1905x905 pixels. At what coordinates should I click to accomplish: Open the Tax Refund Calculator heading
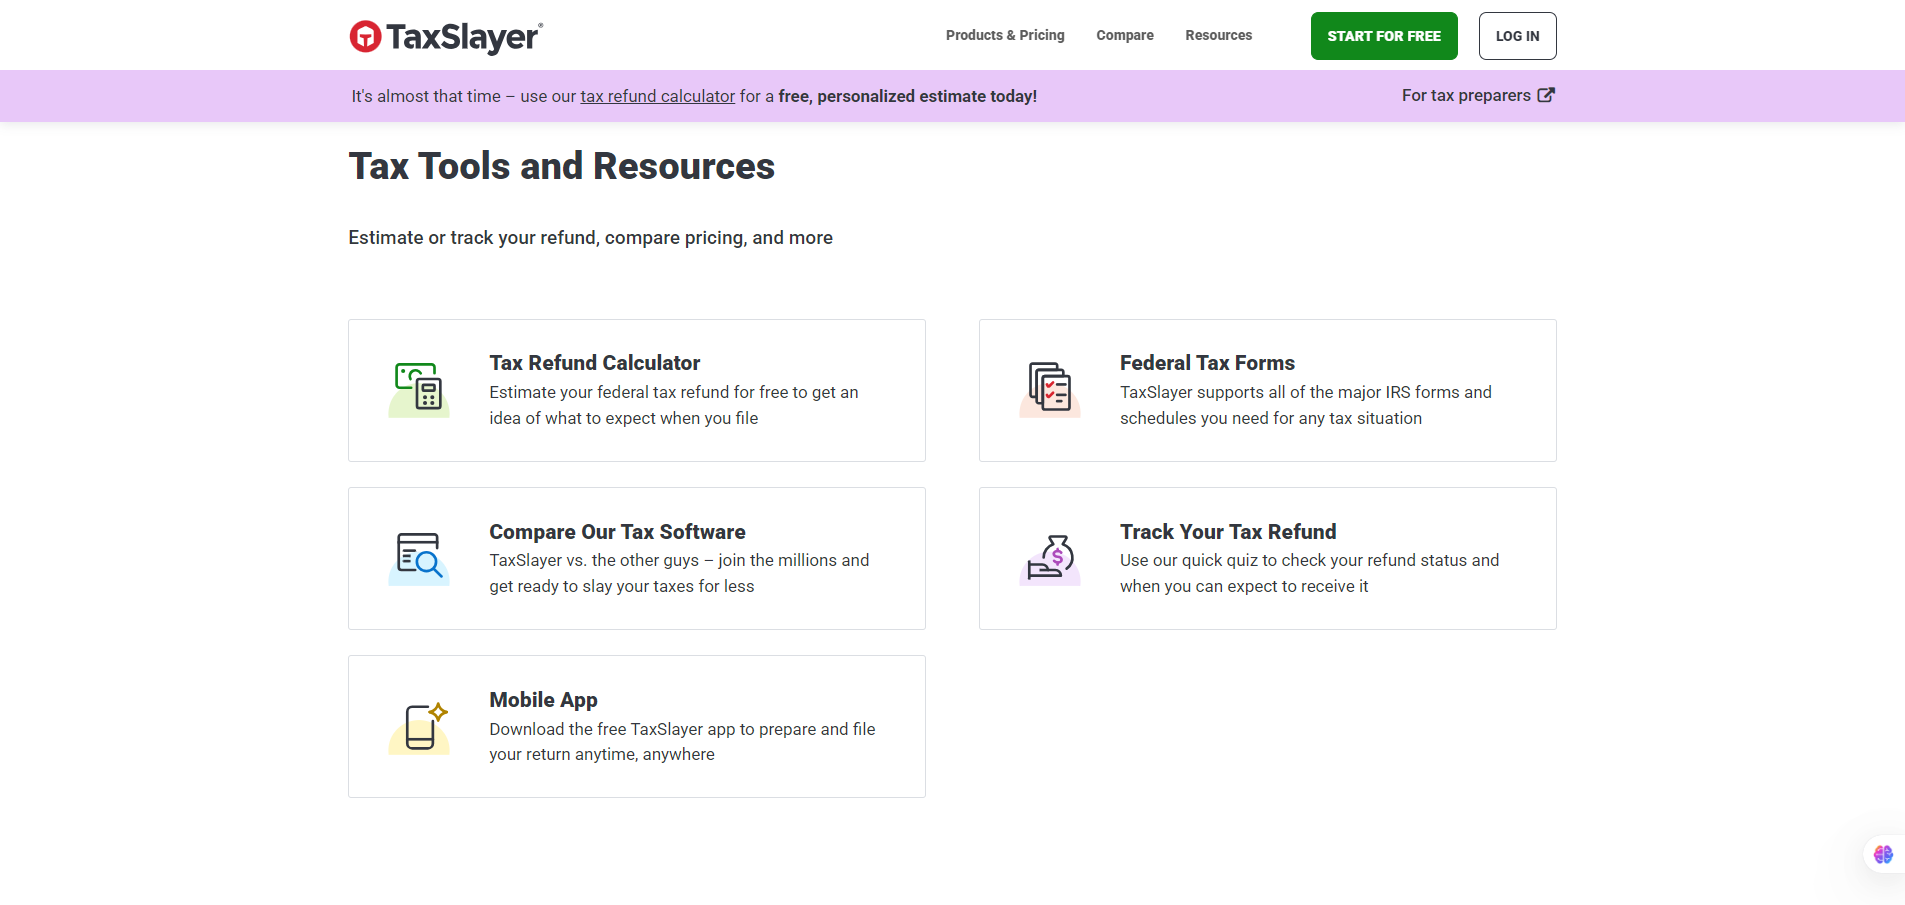click(x=594, y=363)
